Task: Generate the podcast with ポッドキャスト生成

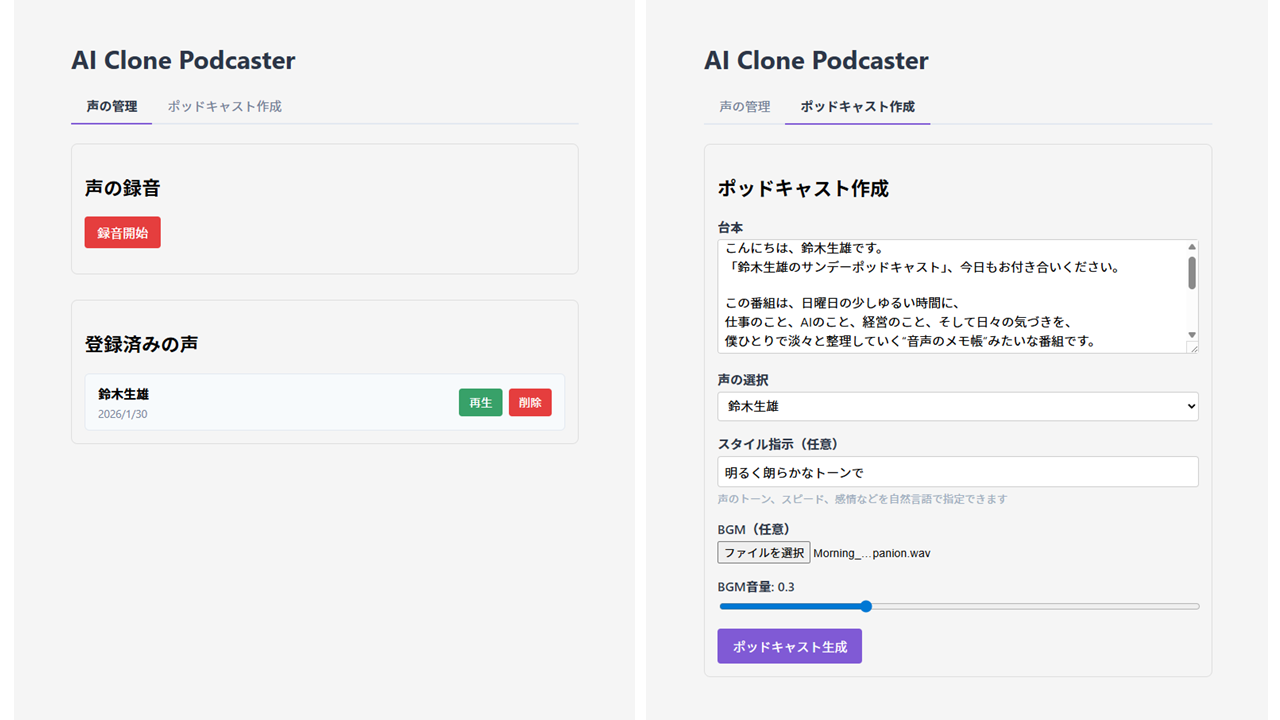Action: 789,646
